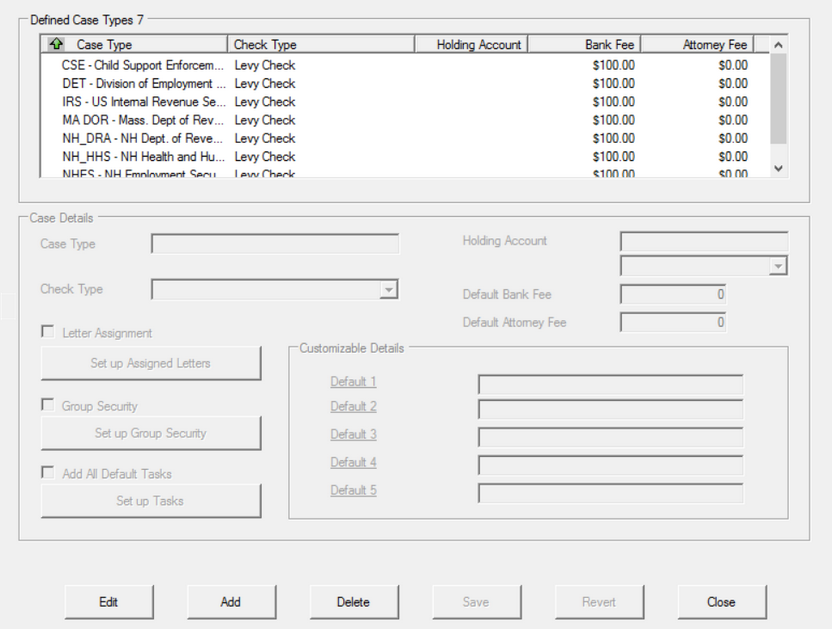Click the Save button
The height and width of the screenshot is (629, 832).
tap(476, 602)
